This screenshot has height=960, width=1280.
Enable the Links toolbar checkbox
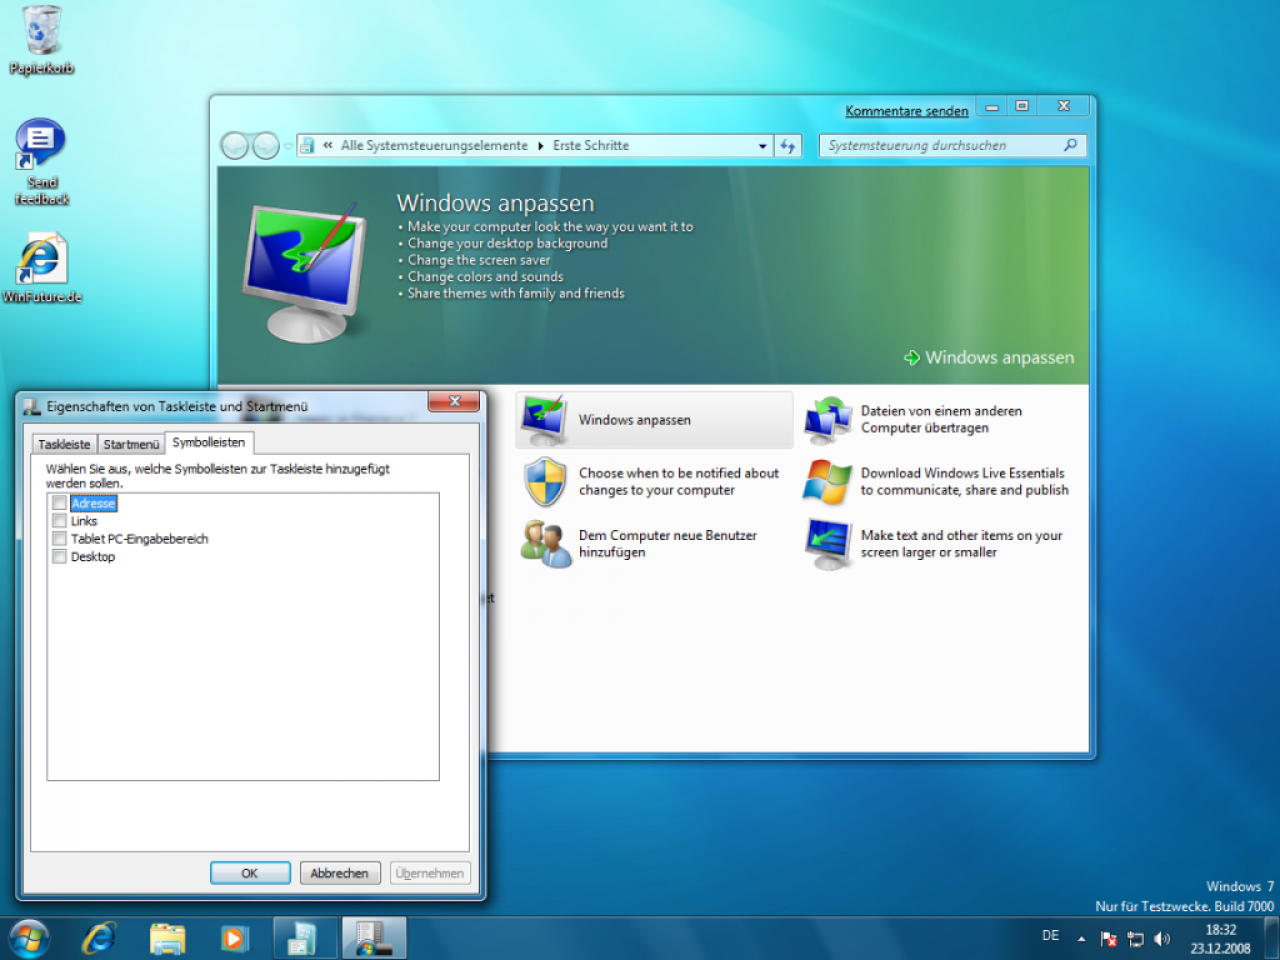[x=60, y=521]
